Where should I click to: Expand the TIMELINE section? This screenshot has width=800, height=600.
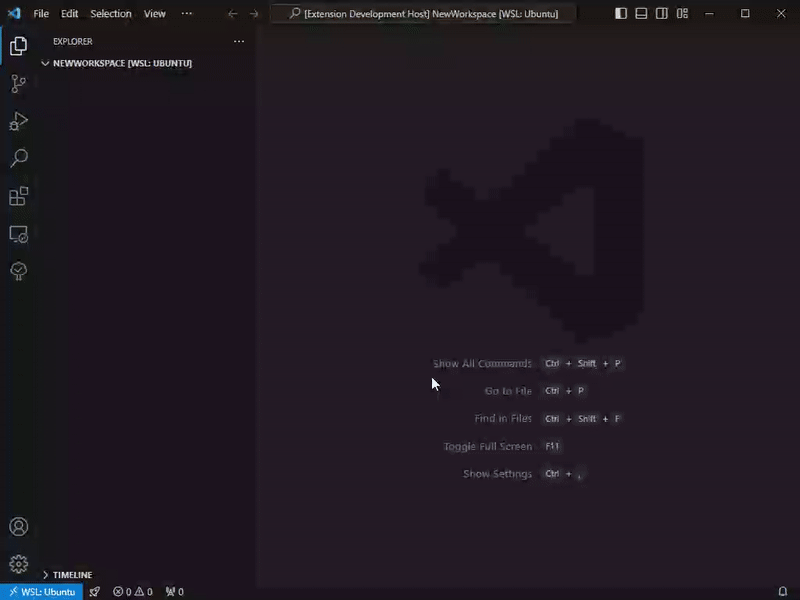(x=66, y=575)
